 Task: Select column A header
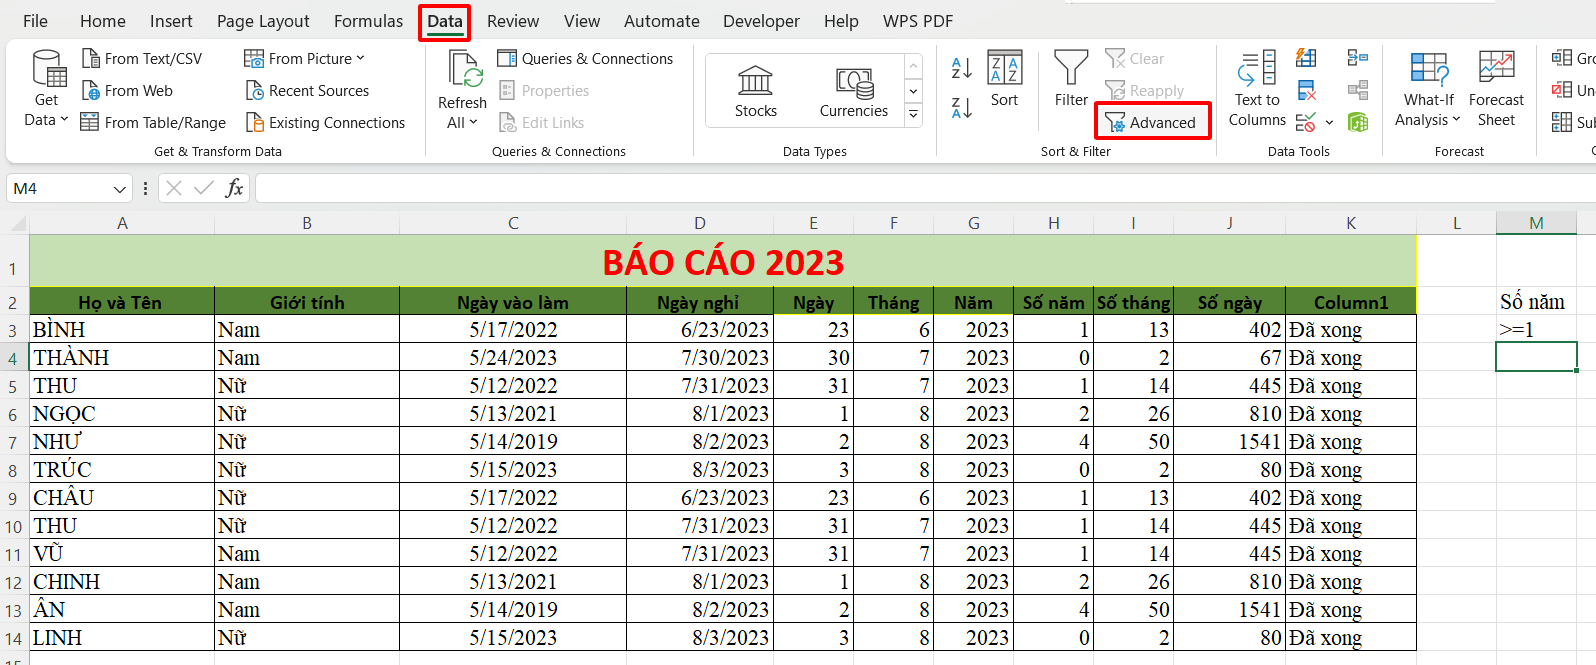pyautogui.click(x=122, y=223)
